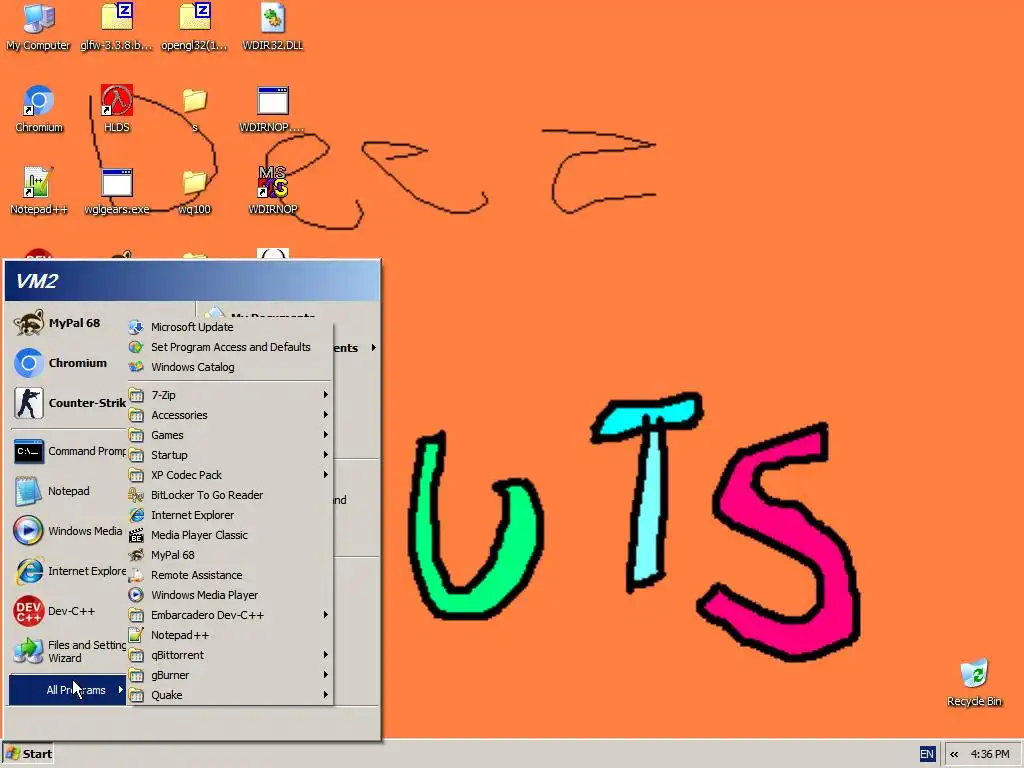Expand the Startup submenu

point(230,455)
